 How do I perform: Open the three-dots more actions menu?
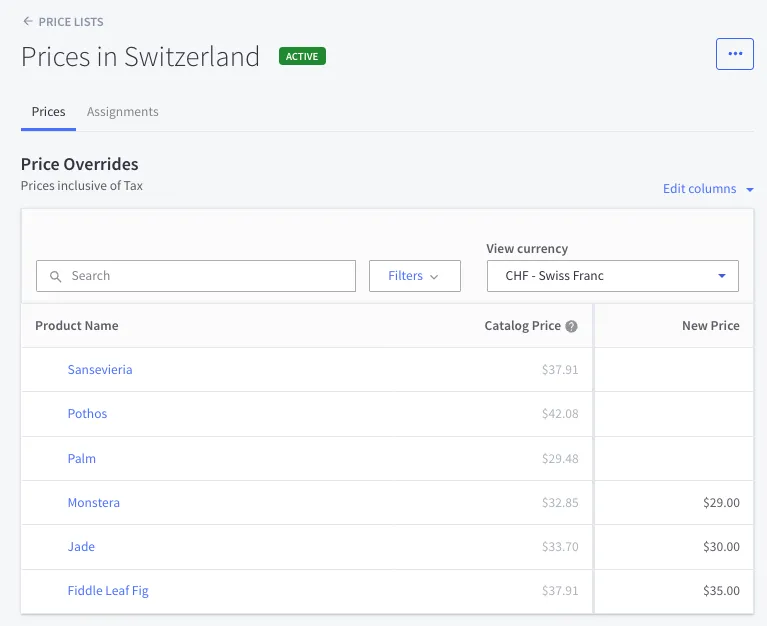pos(735,54)
